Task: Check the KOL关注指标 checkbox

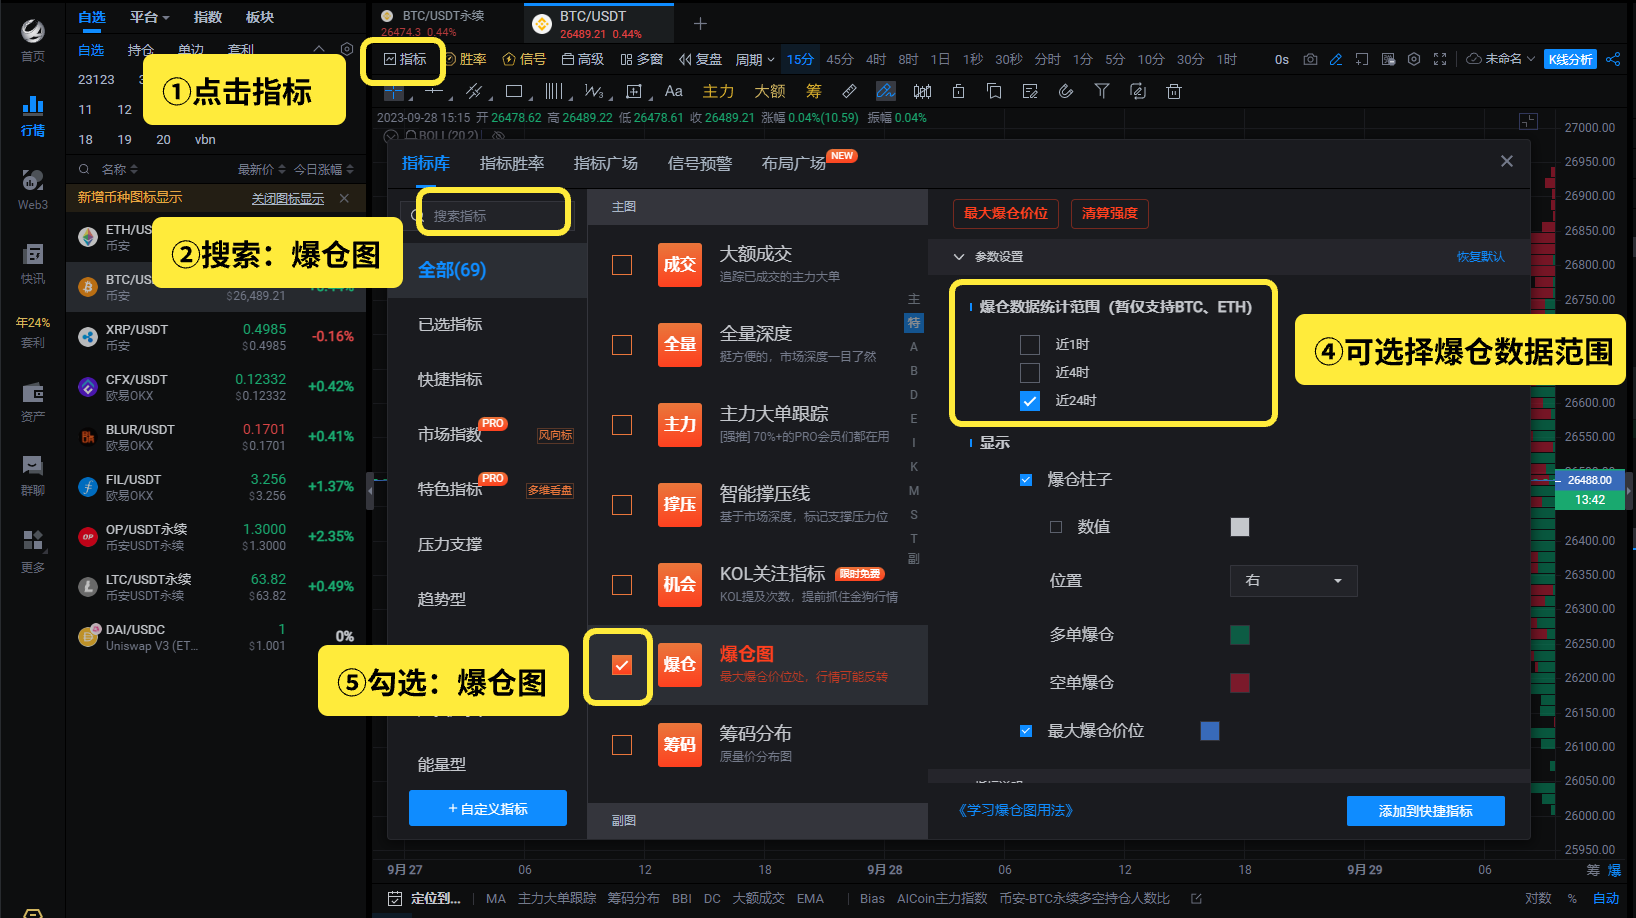Action: click(x=622, y=585)
